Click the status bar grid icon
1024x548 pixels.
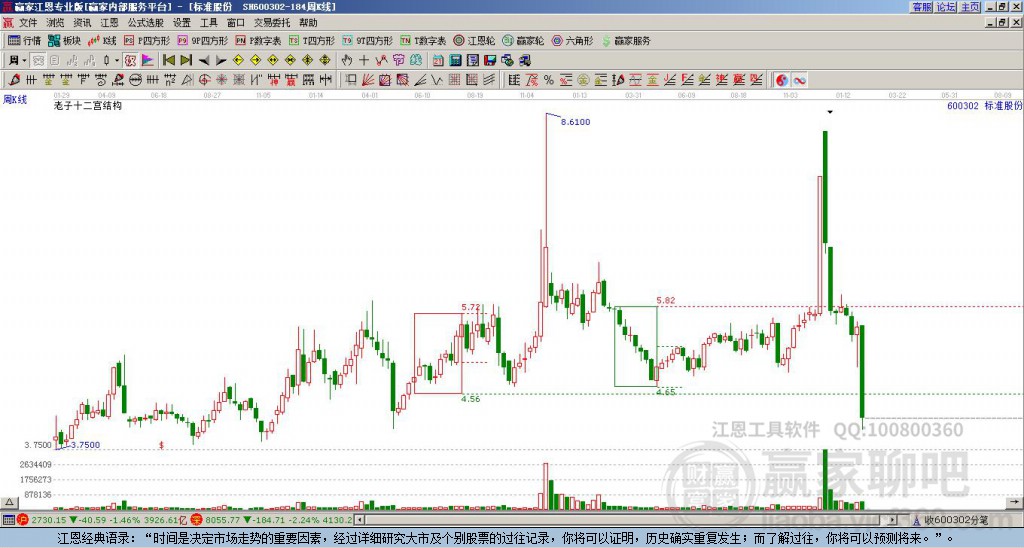pyautogui.click(x=8, y=520)
